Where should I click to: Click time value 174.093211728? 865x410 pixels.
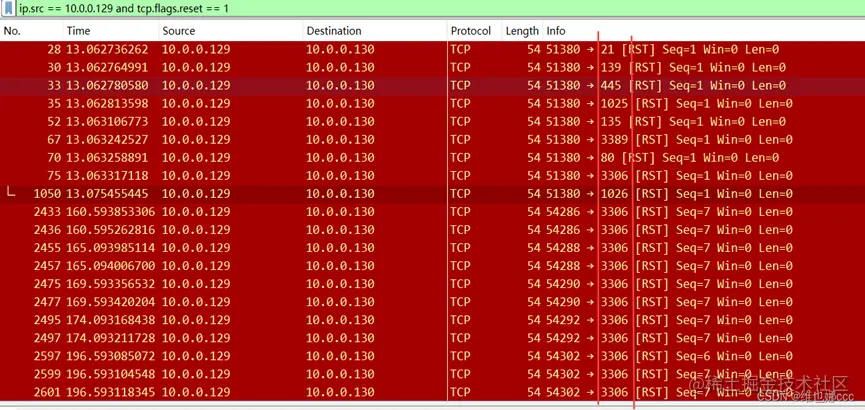[110, 338]
